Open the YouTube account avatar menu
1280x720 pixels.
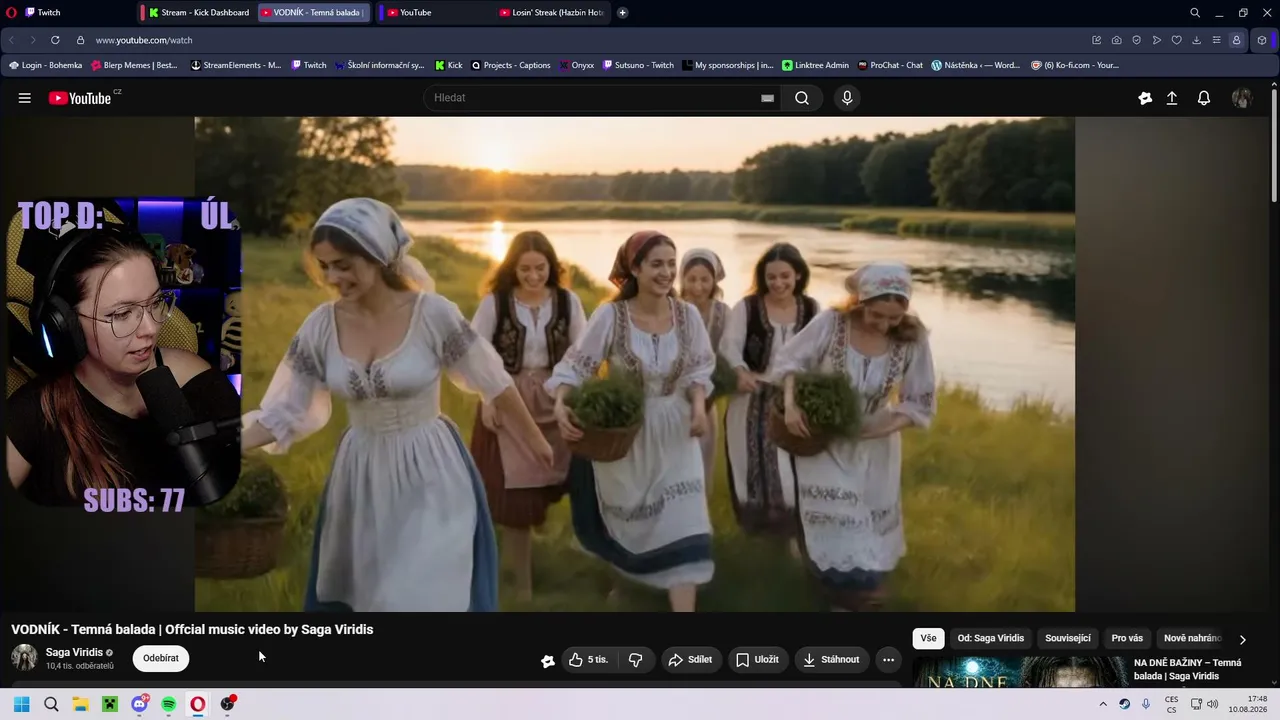click(1242, 98)
